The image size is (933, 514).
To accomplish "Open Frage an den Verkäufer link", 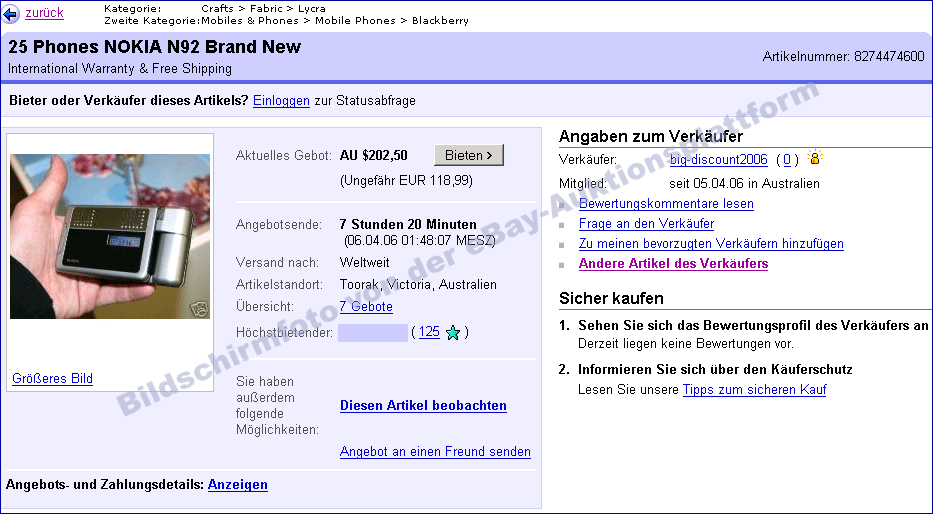I will (x=646, y=224).
